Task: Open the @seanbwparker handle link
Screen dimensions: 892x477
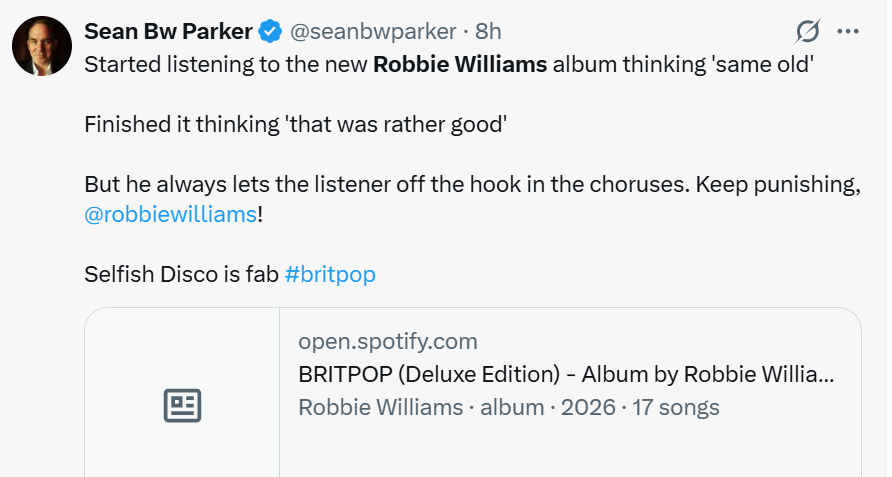Action: pyautogui.click(x=373, y=32)
